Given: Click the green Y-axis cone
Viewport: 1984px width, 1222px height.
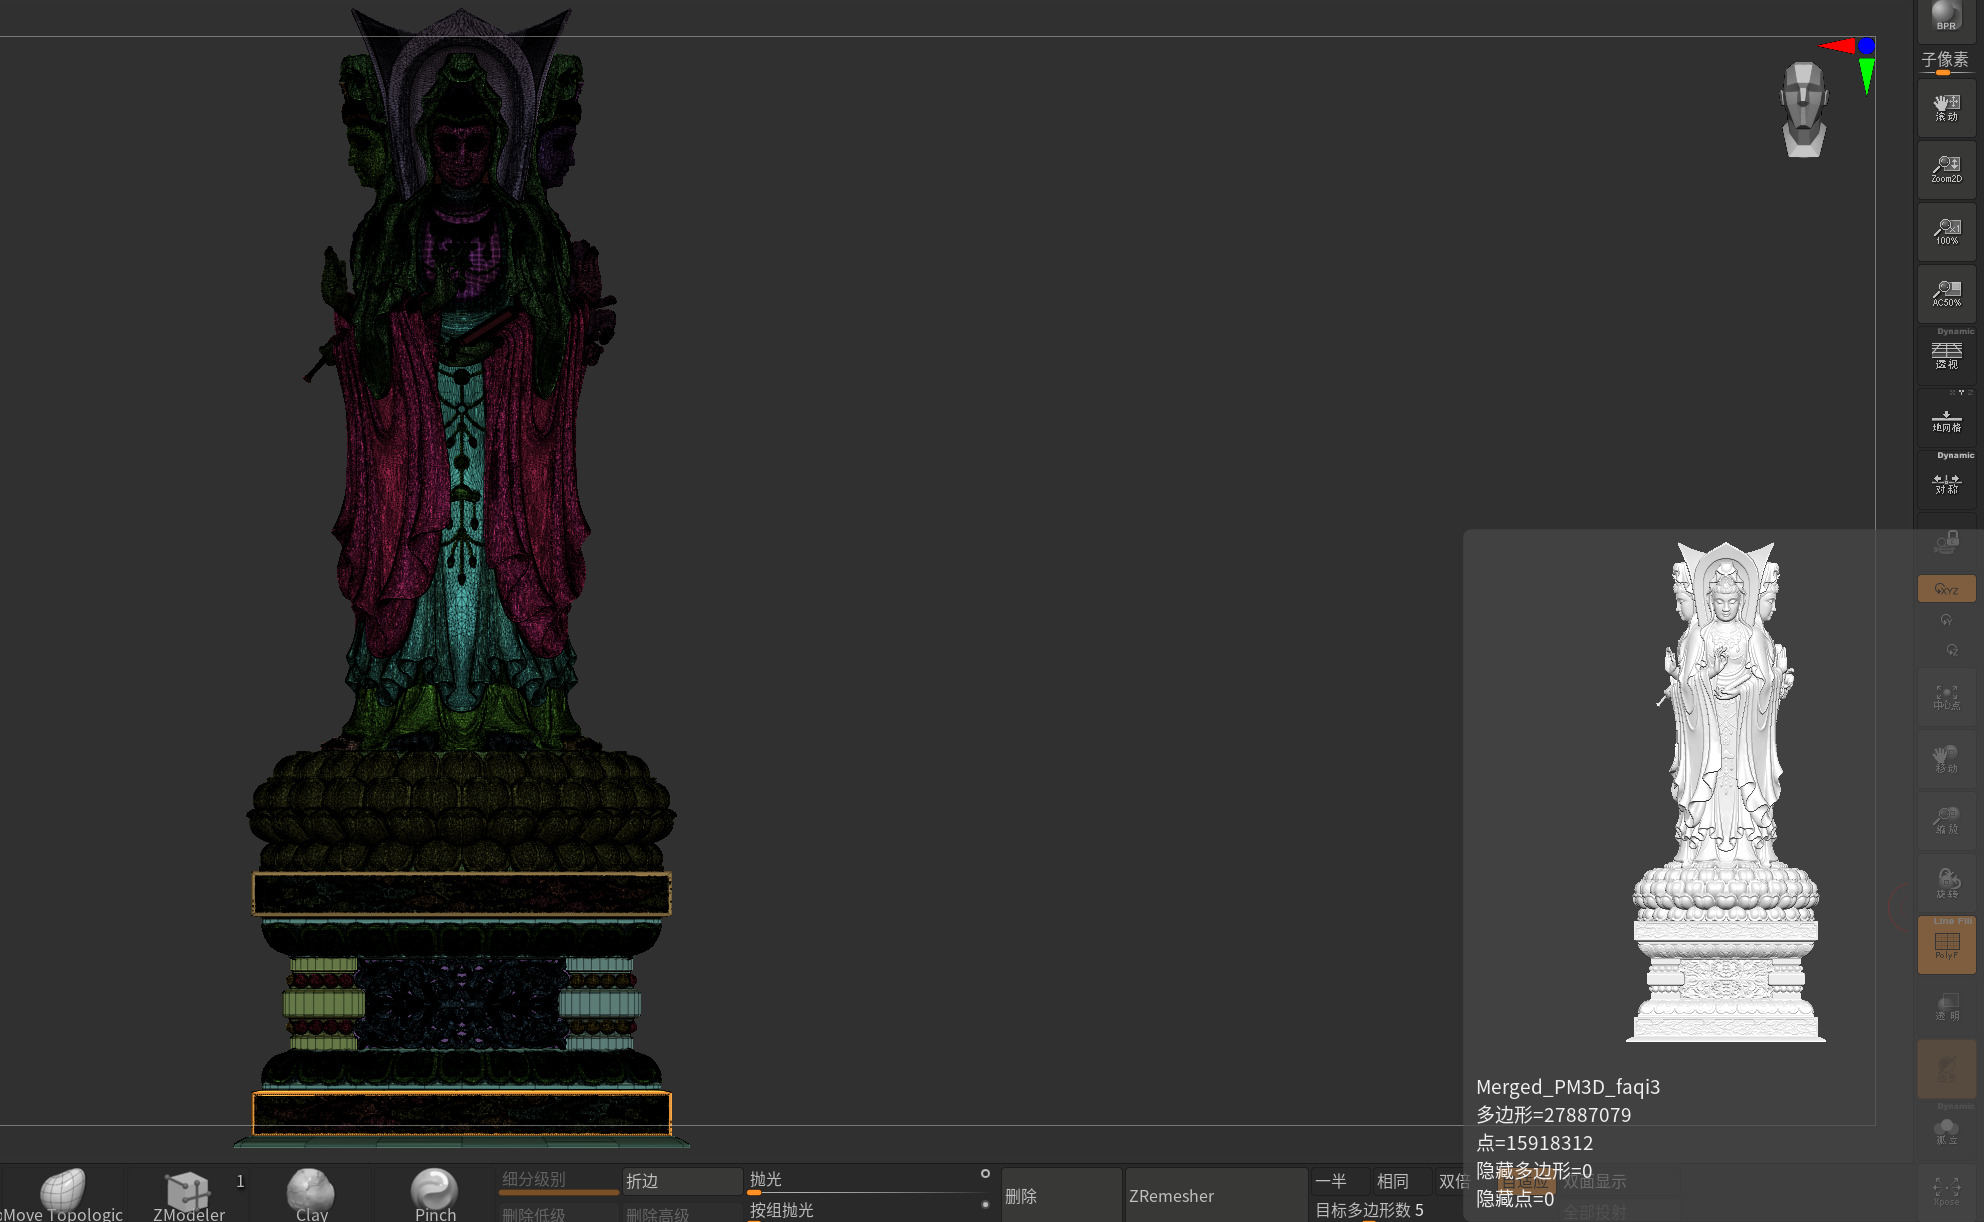Looking at the screenshot, I should [x=1866, y=75].
